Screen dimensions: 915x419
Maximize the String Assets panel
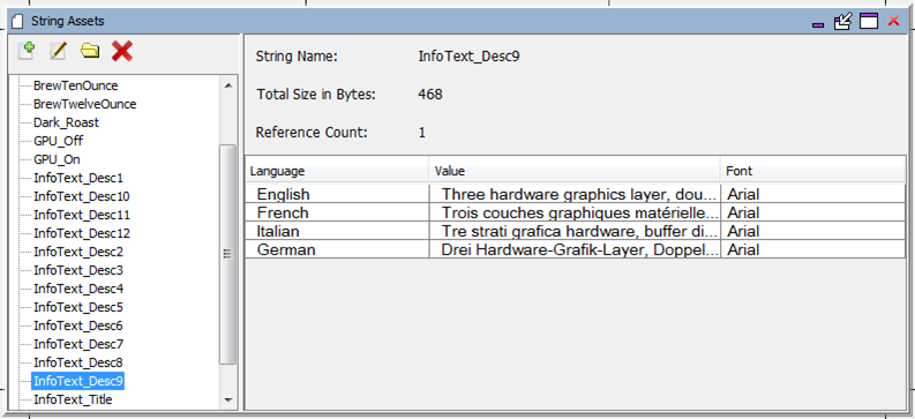click(869, 22)
